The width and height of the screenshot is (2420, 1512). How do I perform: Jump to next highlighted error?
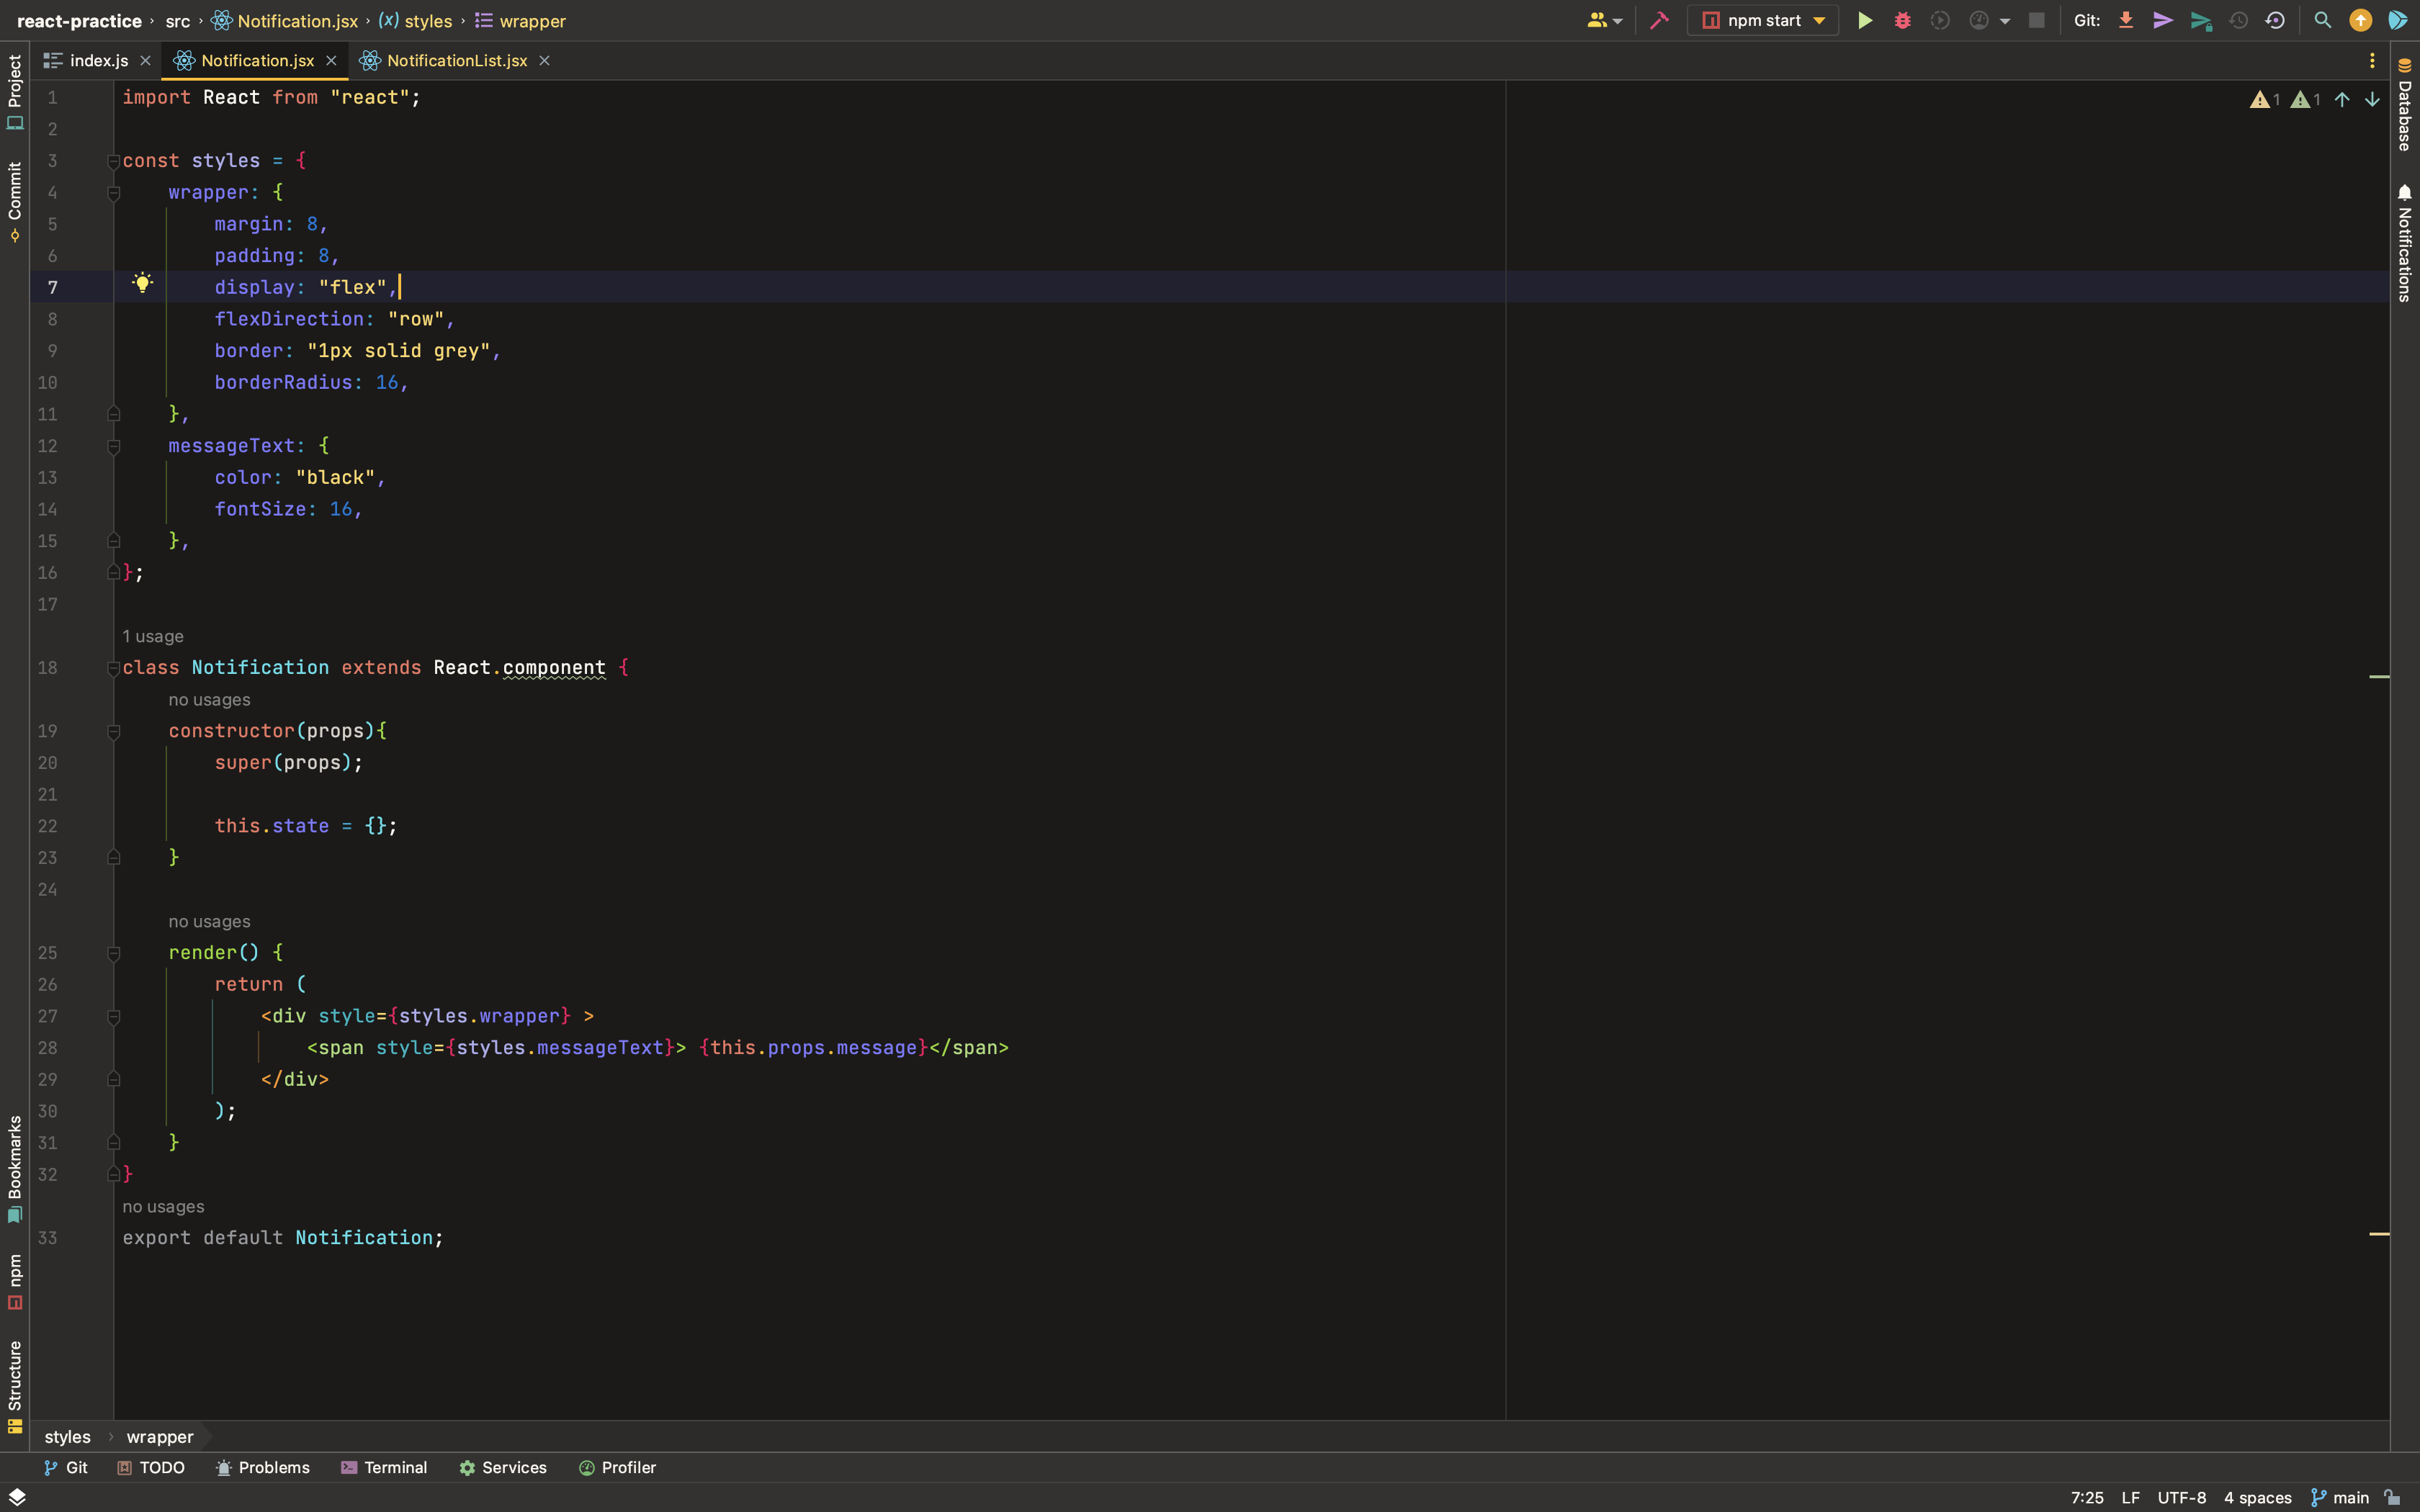pos(2372,99)
